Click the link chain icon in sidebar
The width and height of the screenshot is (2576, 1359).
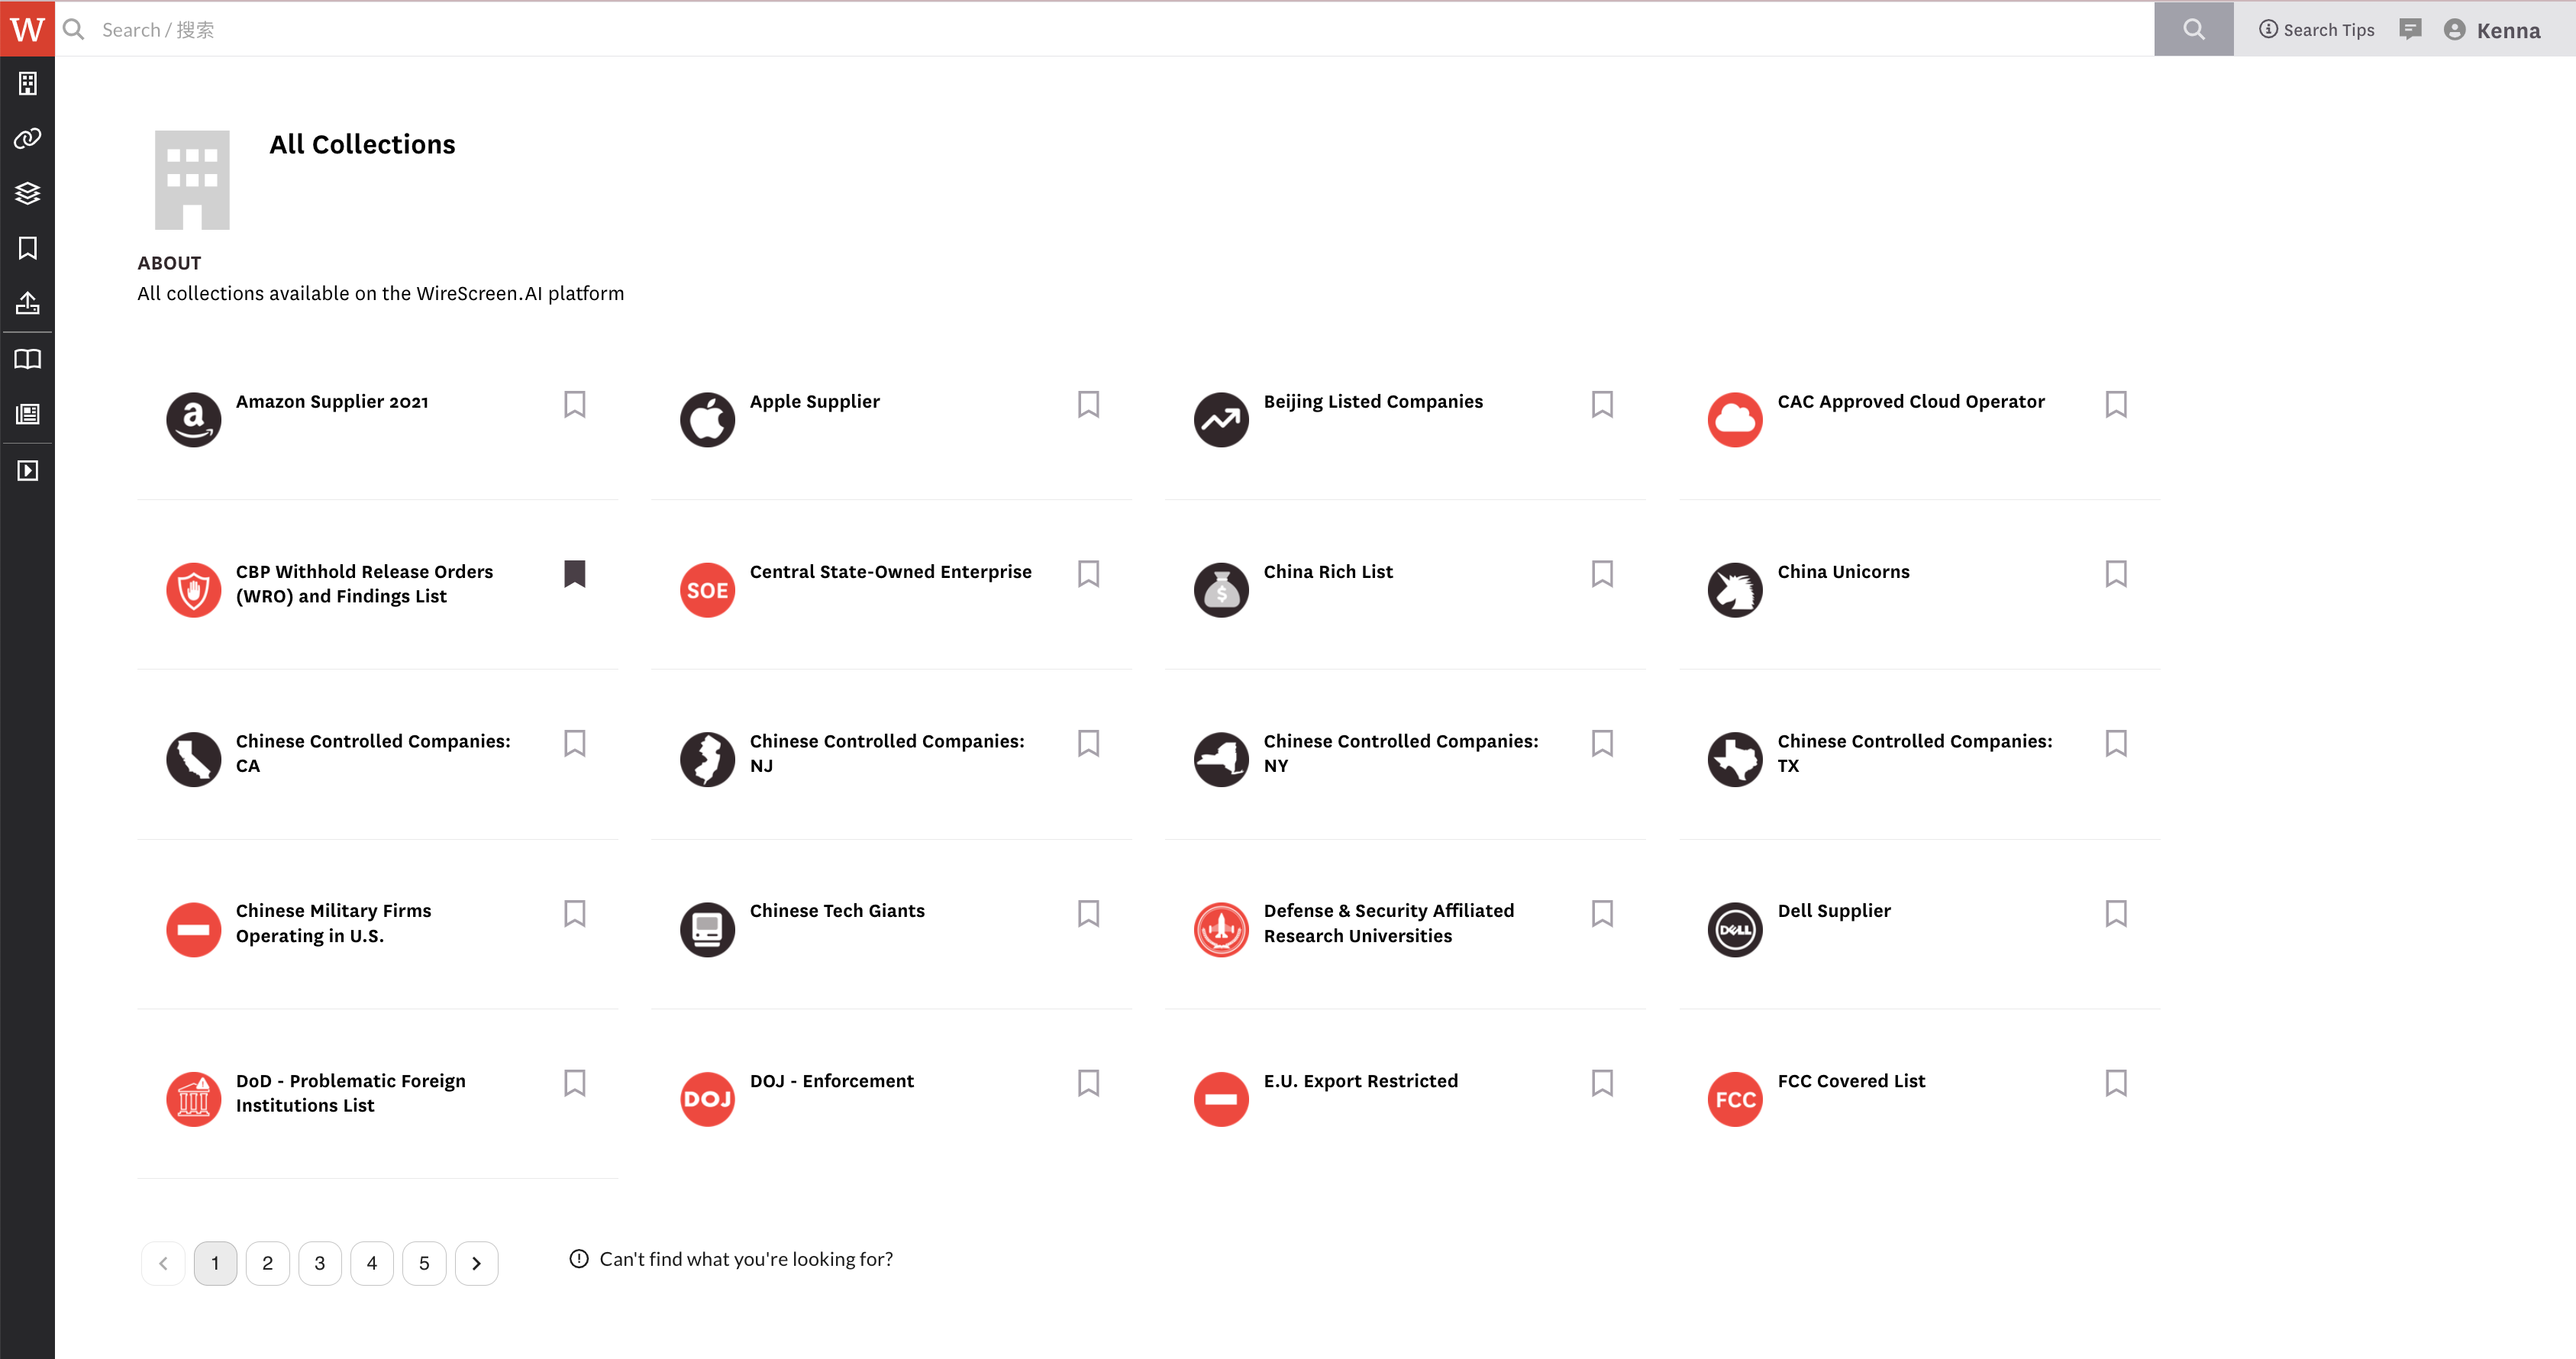point(27,138)
